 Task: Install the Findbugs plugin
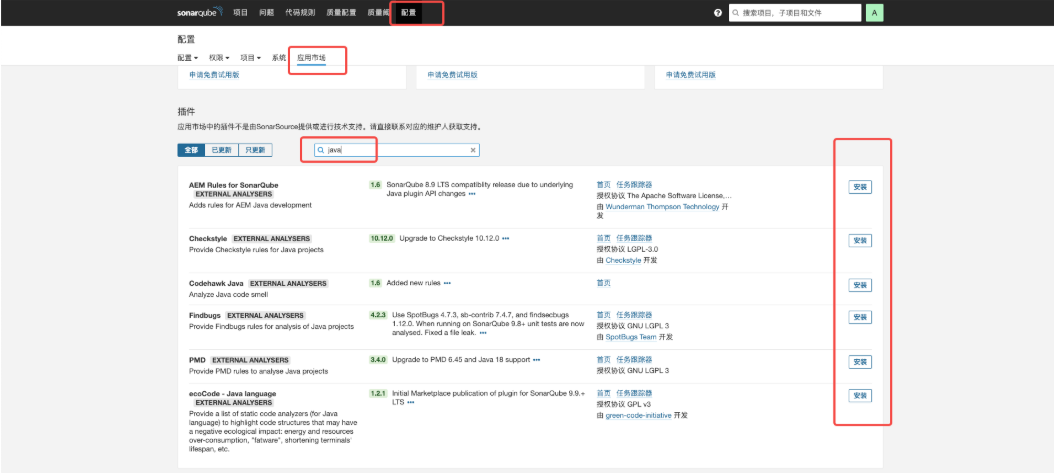(860, 317)
